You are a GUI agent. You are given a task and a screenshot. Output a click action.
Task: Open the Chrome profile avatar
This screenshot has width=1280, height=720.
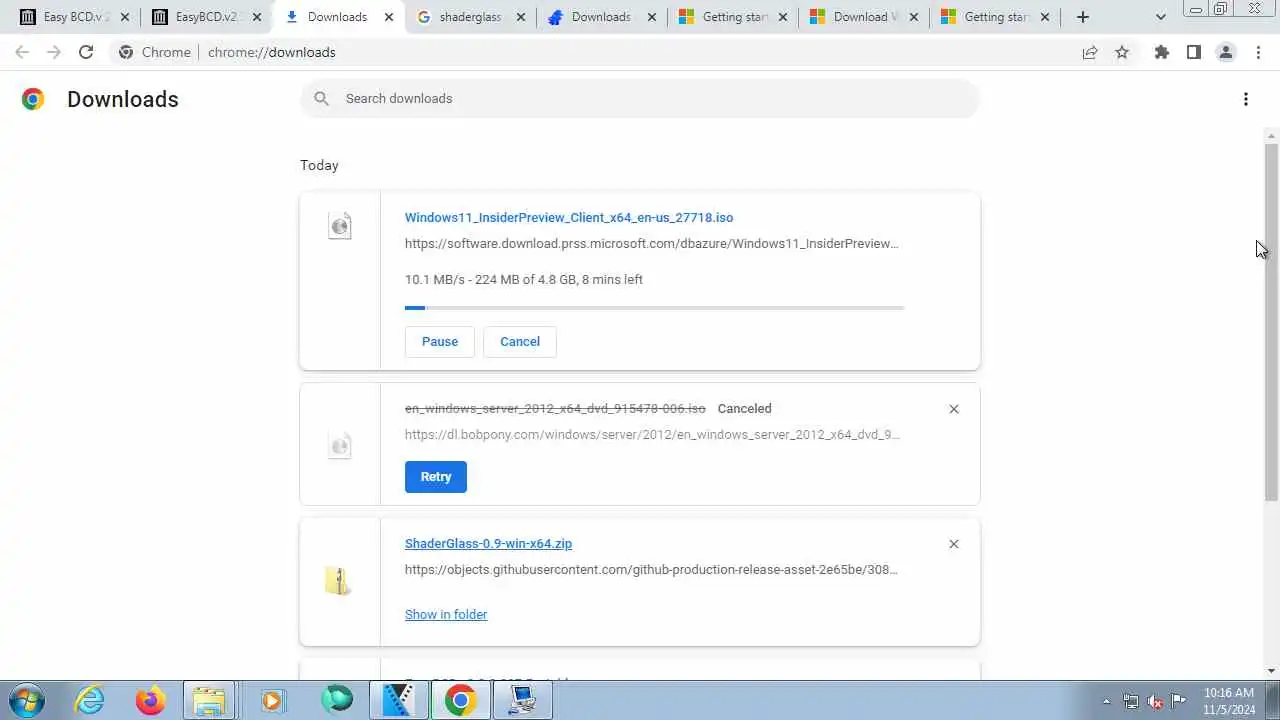pos(1226,52)
